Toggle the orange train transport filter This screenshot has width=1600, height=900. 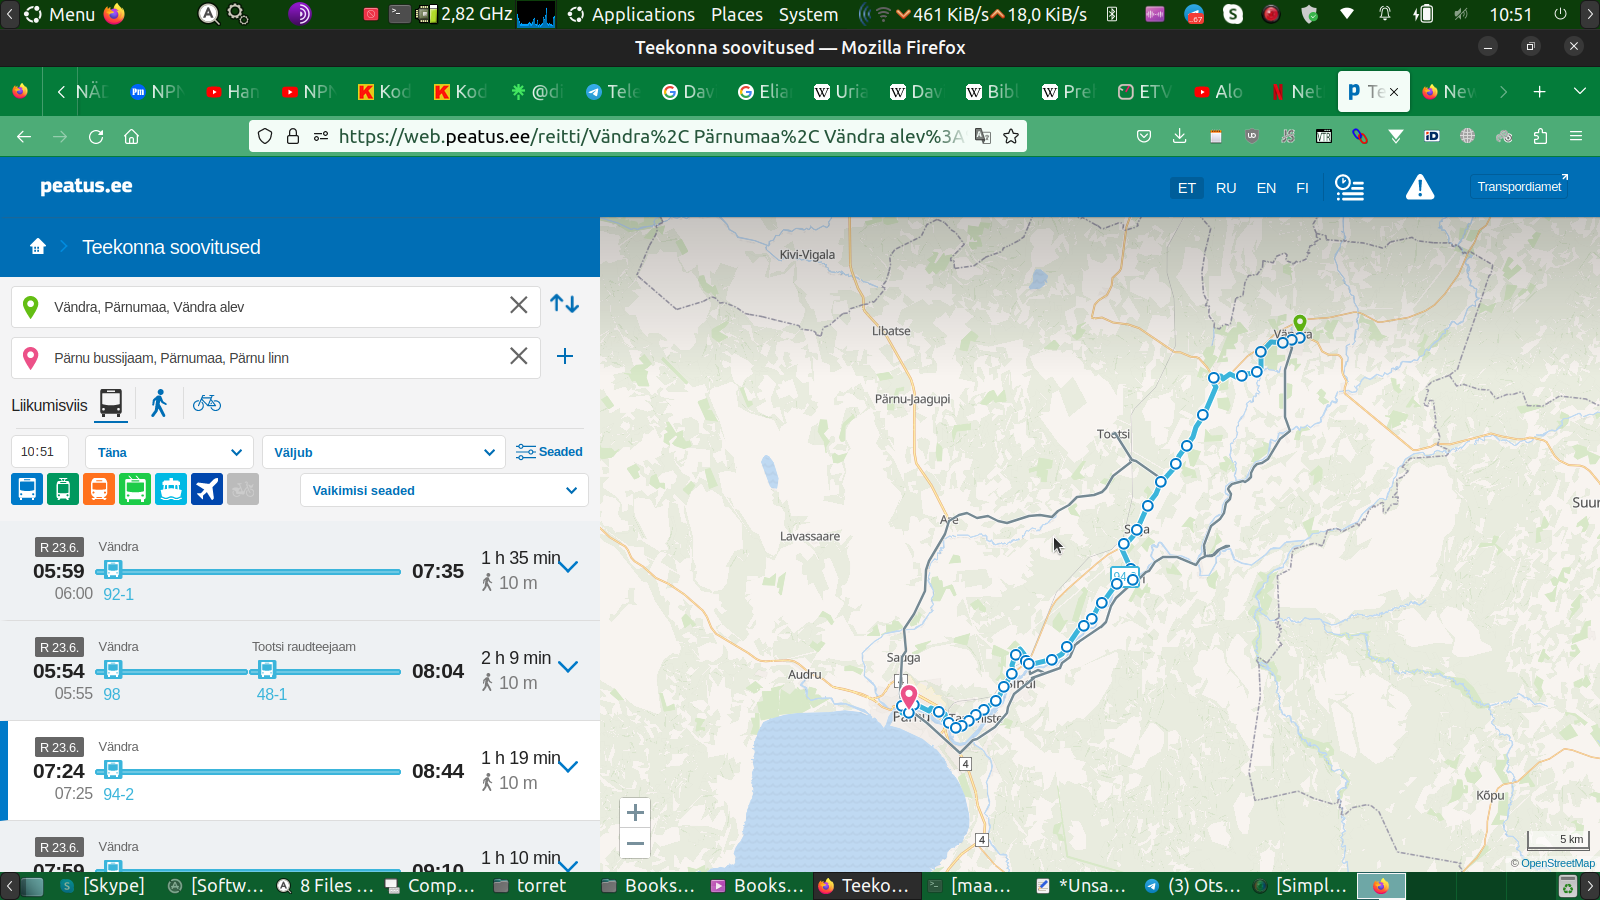99,490
